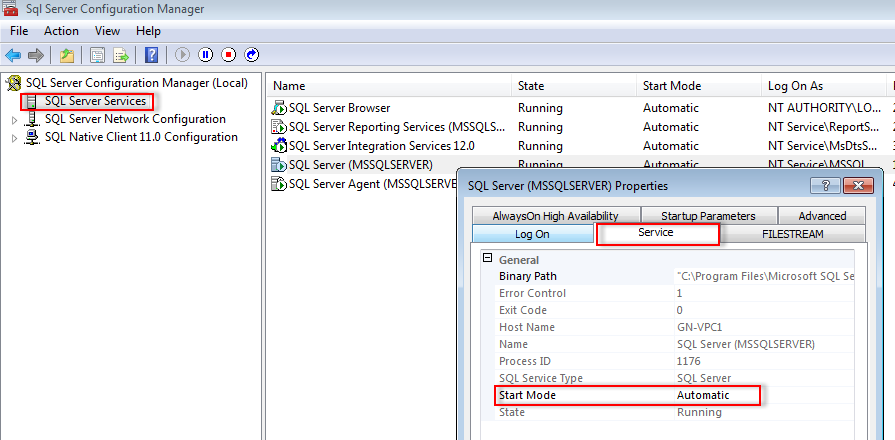Click NT Service\ReportS... log on cell

click(x=823, y=127)
